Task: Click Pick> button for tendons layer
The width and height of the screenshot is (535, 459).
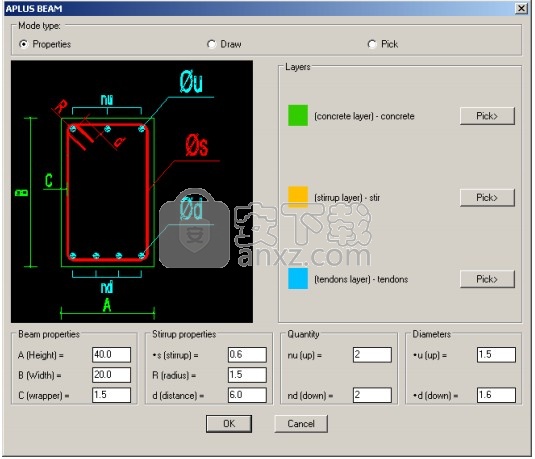Action: click(487, 279)
